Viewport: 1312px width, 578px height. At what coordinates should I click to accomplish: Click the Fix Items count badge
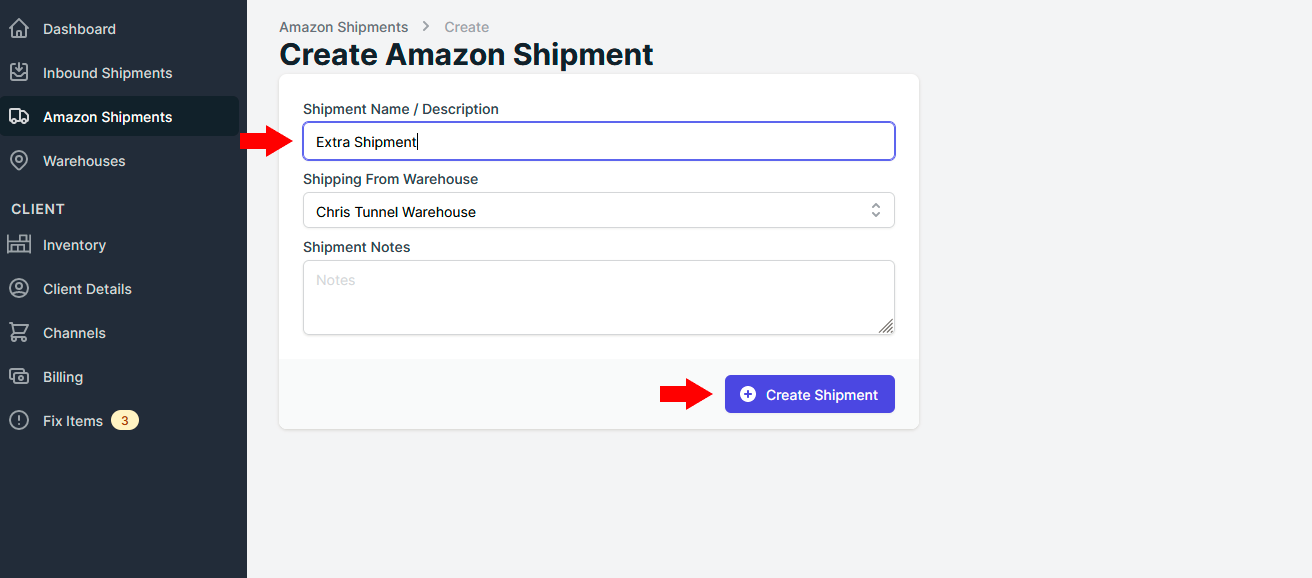[x=125, y=421]
